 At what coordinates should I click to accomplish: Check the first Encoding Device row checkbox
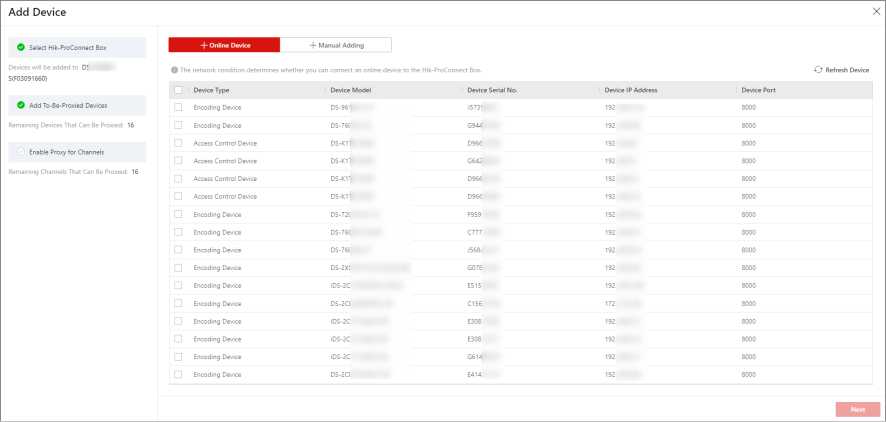tap(178, 108)
